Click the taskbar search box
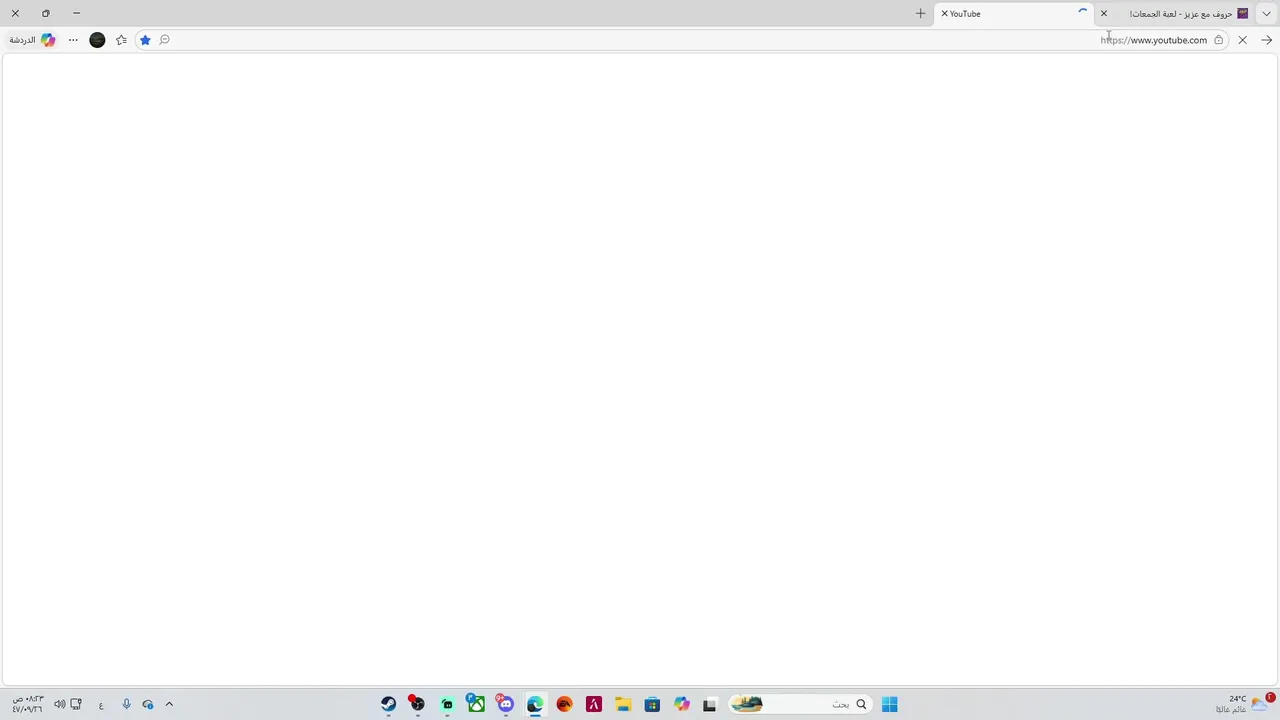Image resolution: width=1280 pixels, height=720 pixels. pos(799,704)
